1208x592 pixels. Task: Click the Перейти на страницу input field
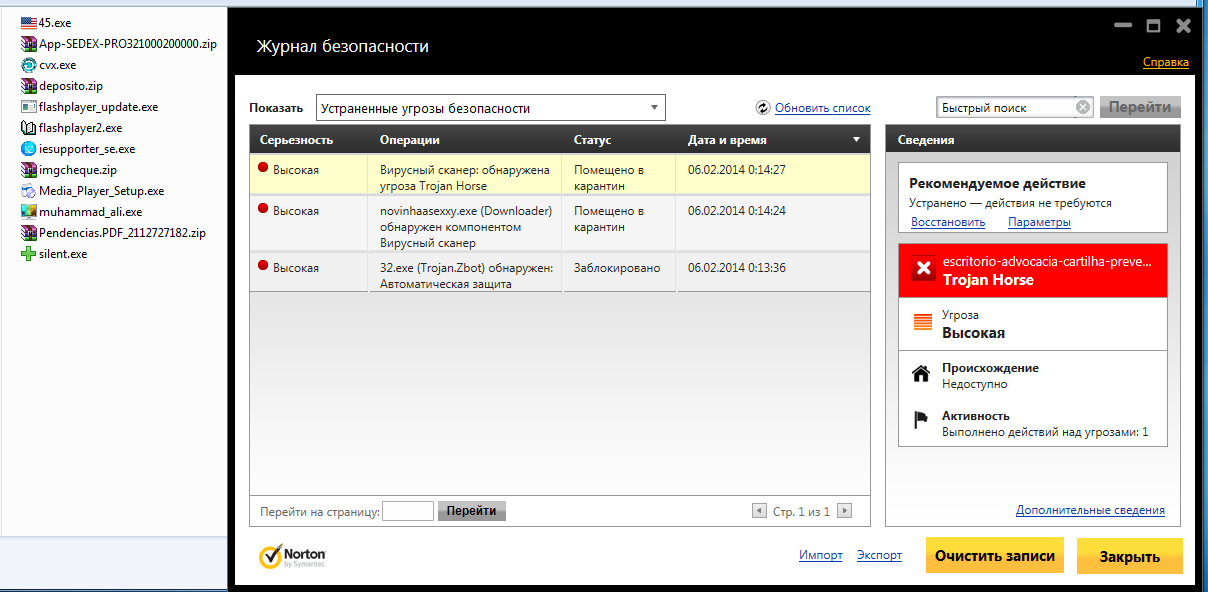point(408,511)
